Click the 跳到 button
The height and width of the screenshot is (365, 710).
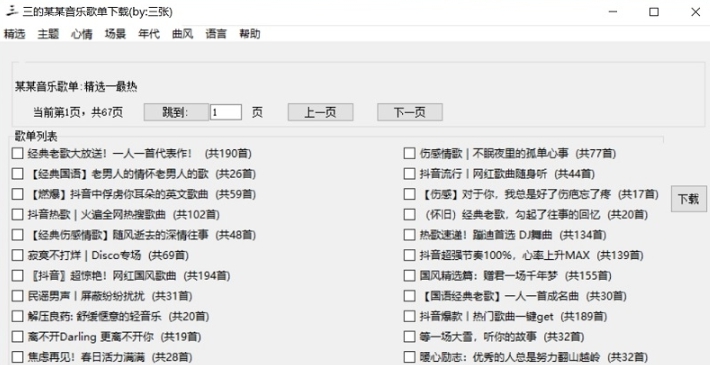[x=176, y=112]
